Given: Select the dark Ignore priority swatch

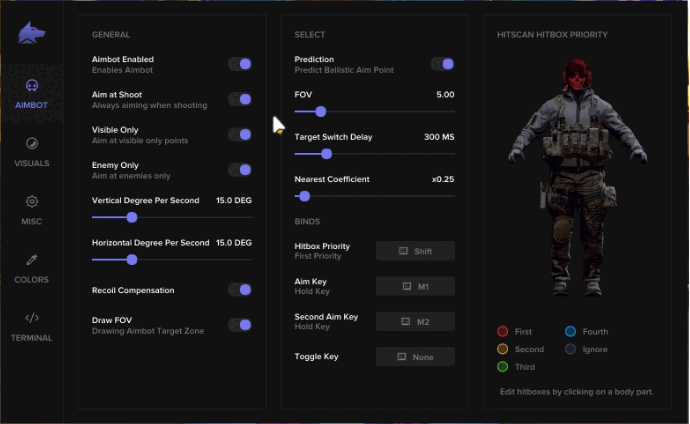Looking at the screenshot, I should pyautogui.click(x=570, y=349).
